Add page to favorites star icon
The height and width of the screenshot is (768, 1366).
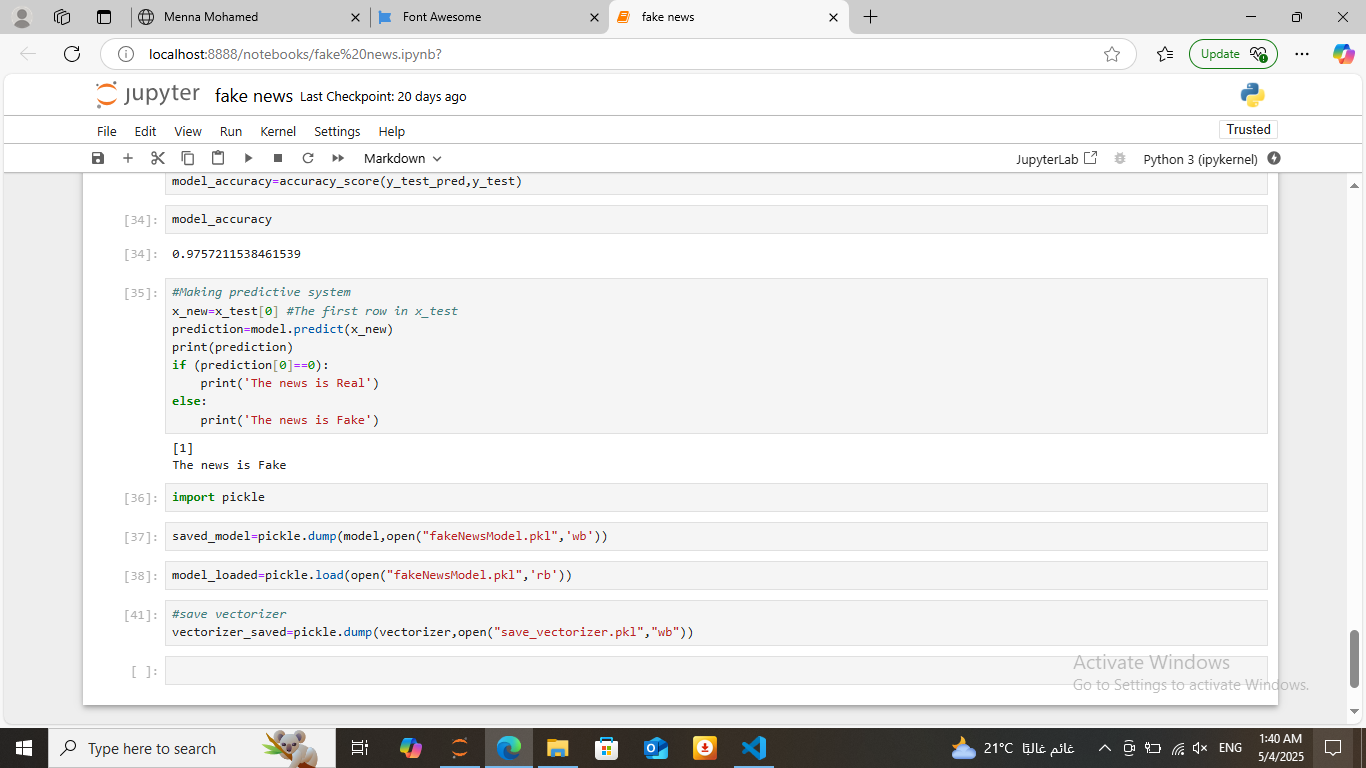pyautogui.click(x=1112, y=54)
